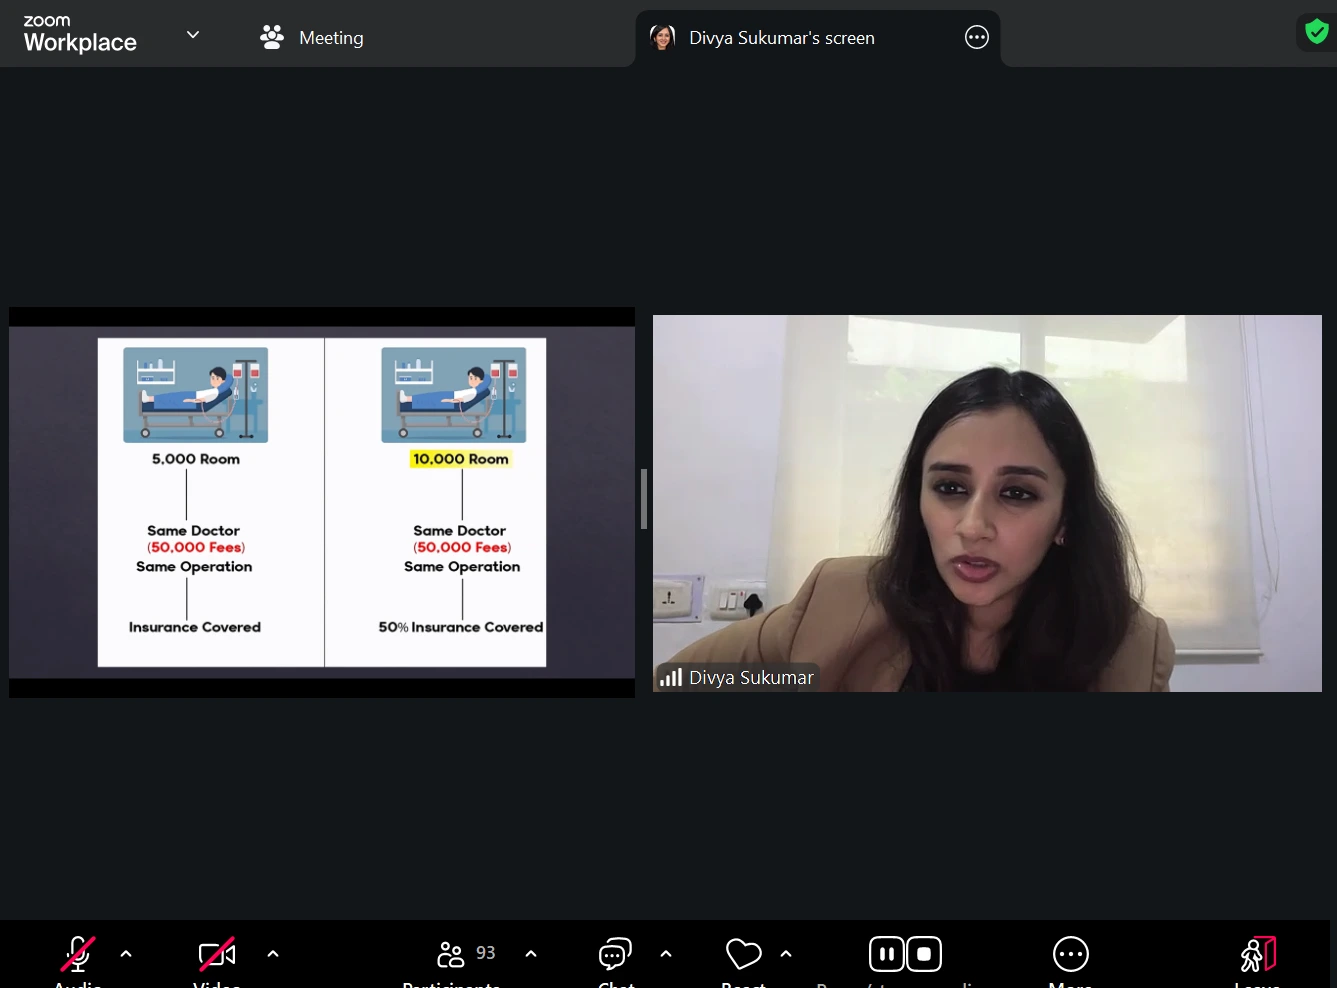This screenshot has height=988, width=1337.
Task: Open React heart icon
Action: coord(743,954)
